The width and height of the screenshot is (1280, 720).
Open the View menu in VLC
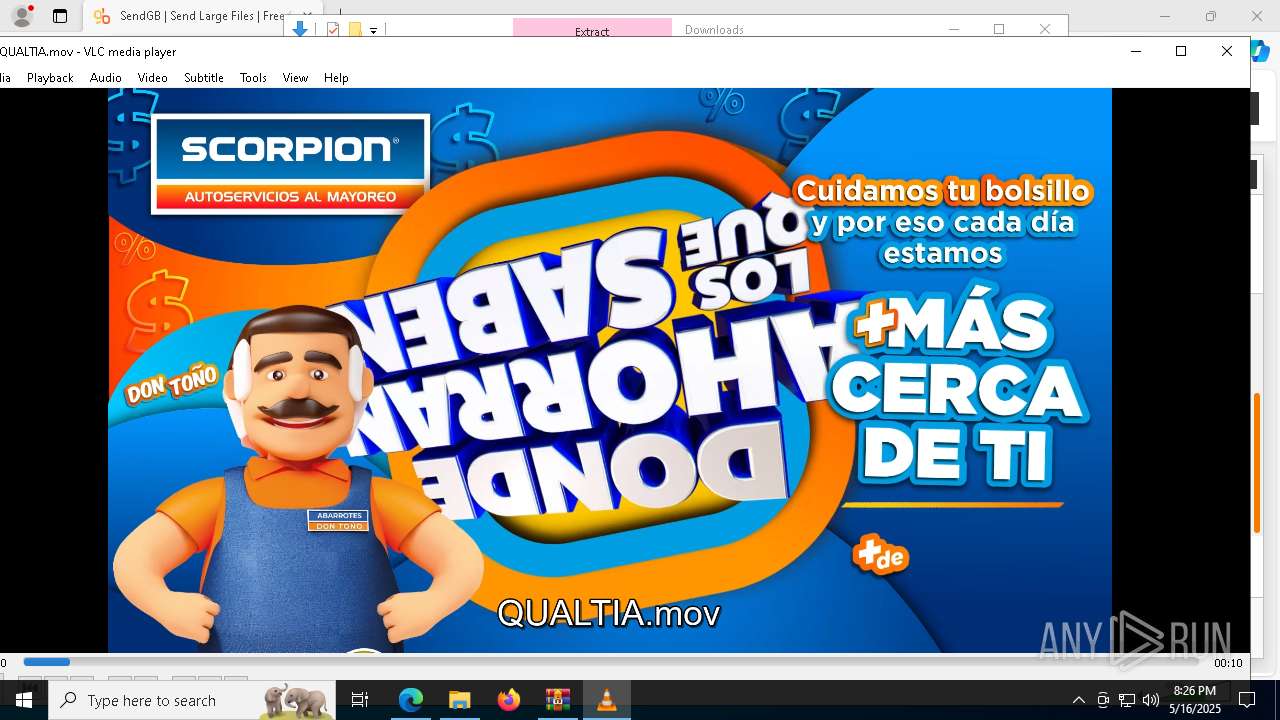pos(295,78)
